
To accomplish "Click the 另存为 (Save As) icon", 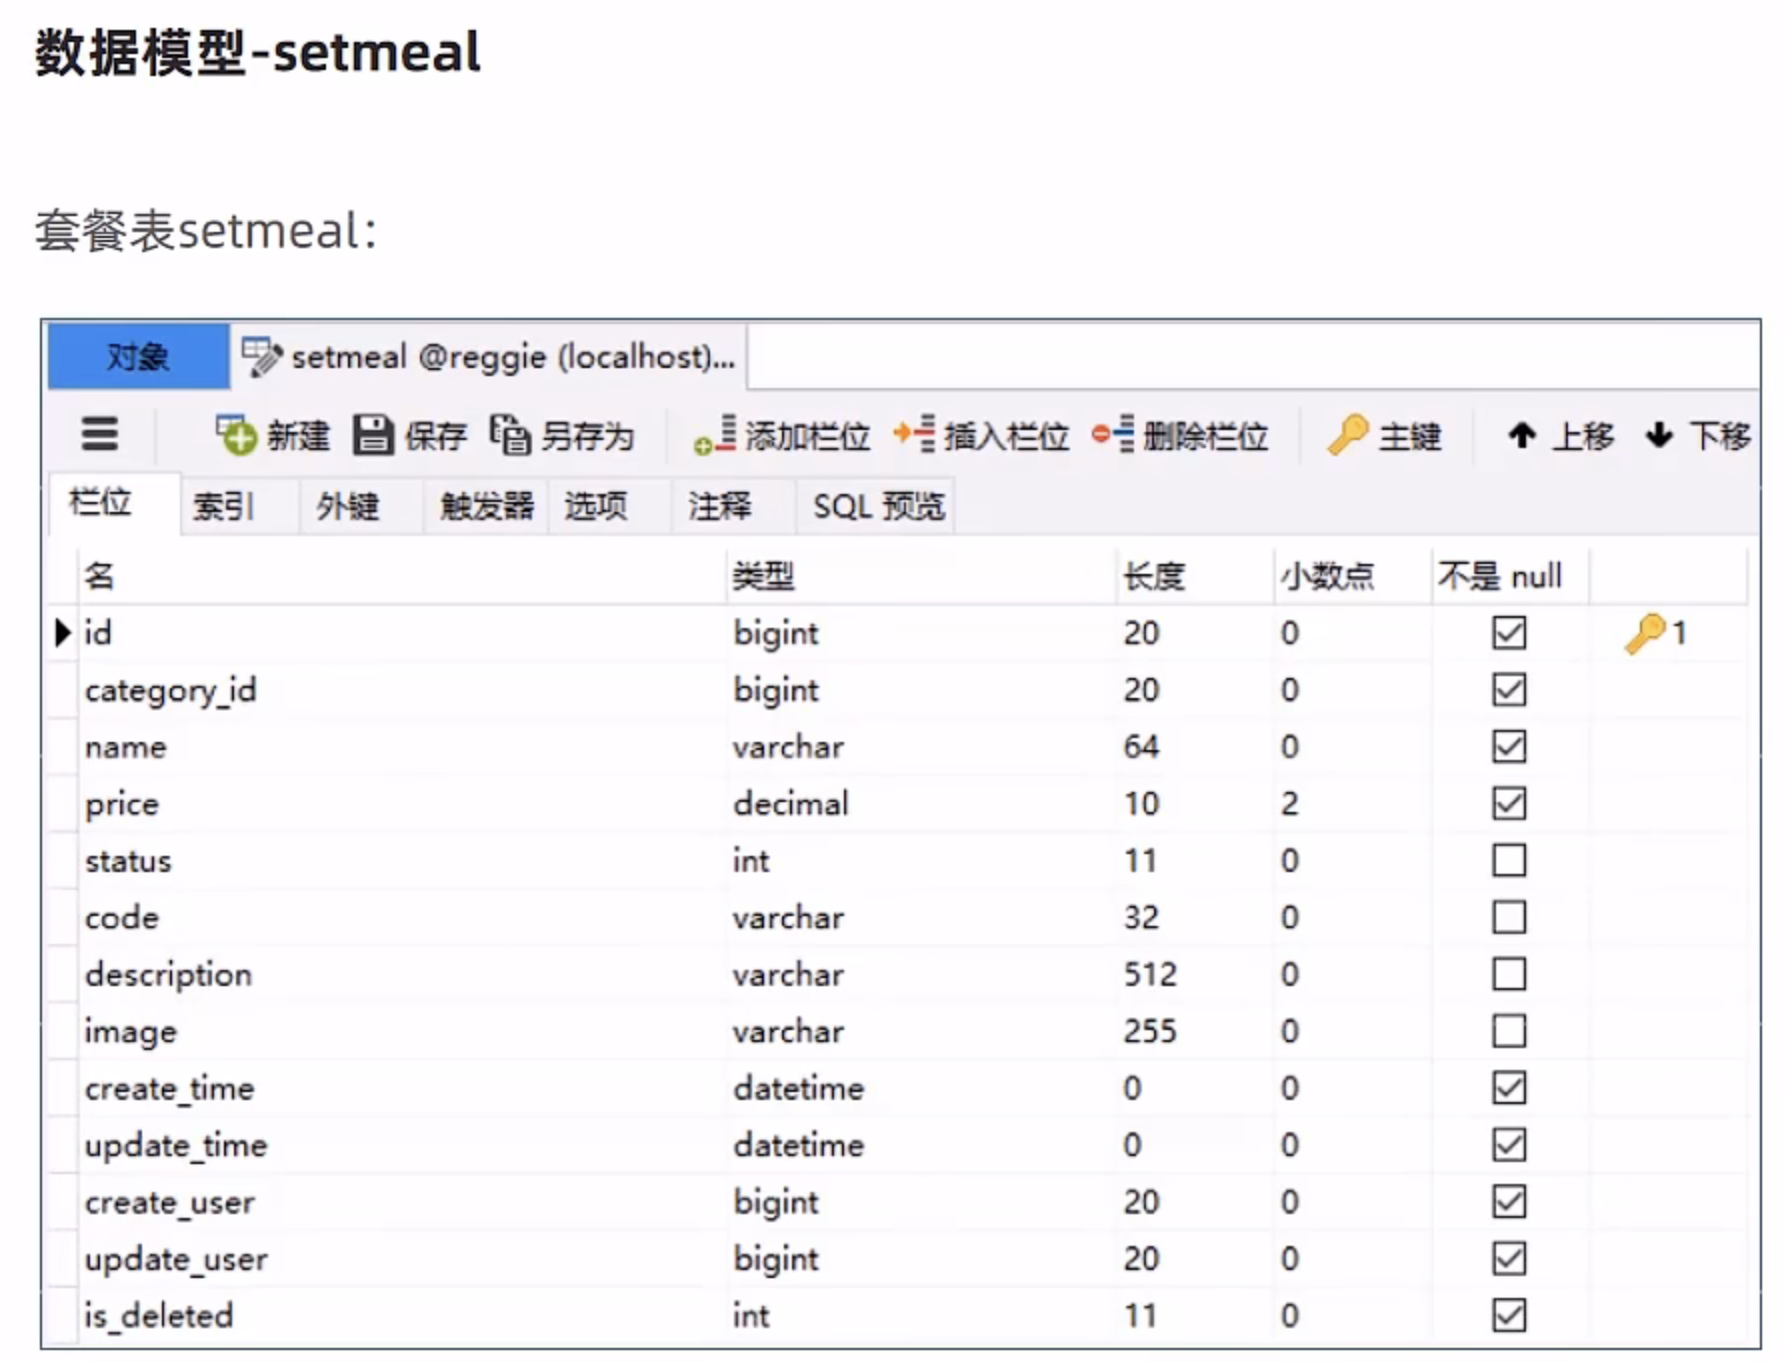I will coord(510,436).
